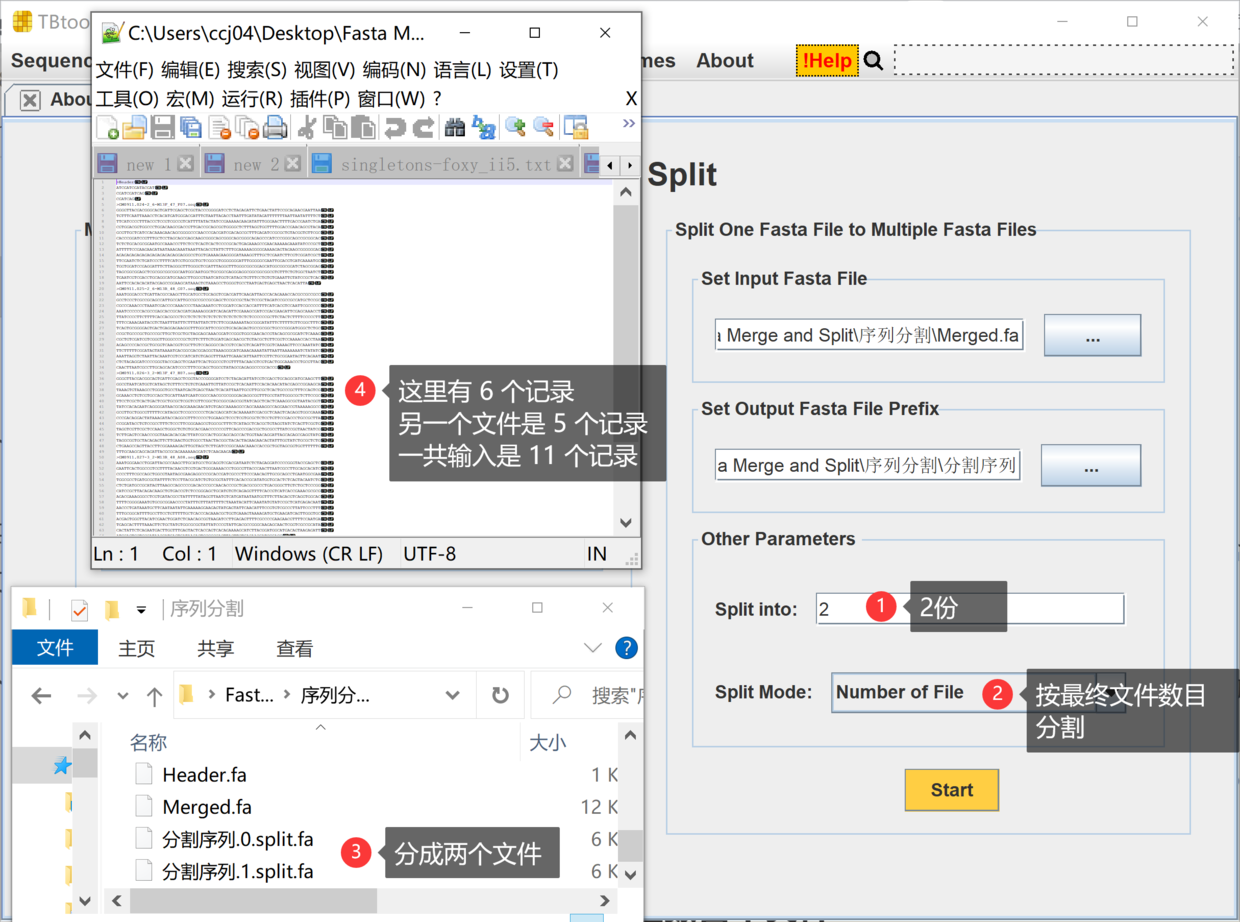Click the Find binoculars icon
Screen dimensions: 1240x922
[x=455, y=127]
